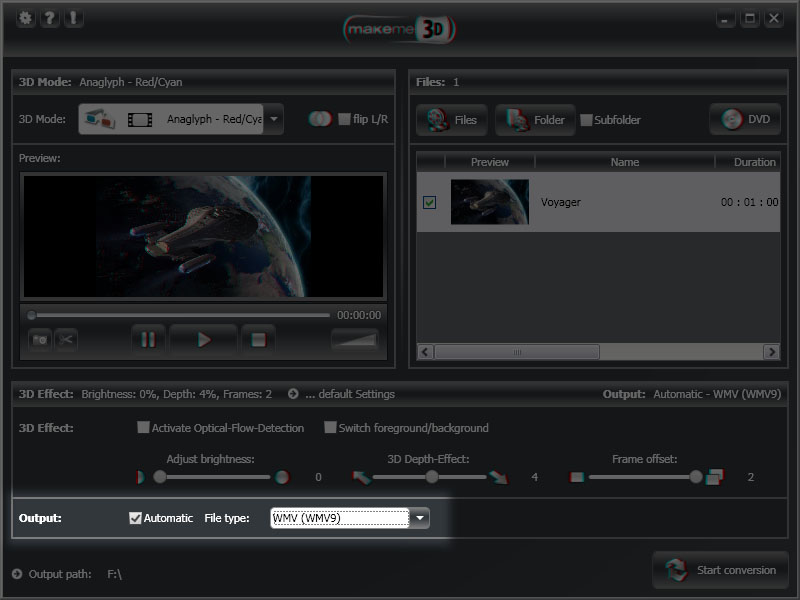This screenshot has height=600, width=800.
Task: Take a snapshot with the camera icon
Action: pyautogui.click(x=40, y=340)
